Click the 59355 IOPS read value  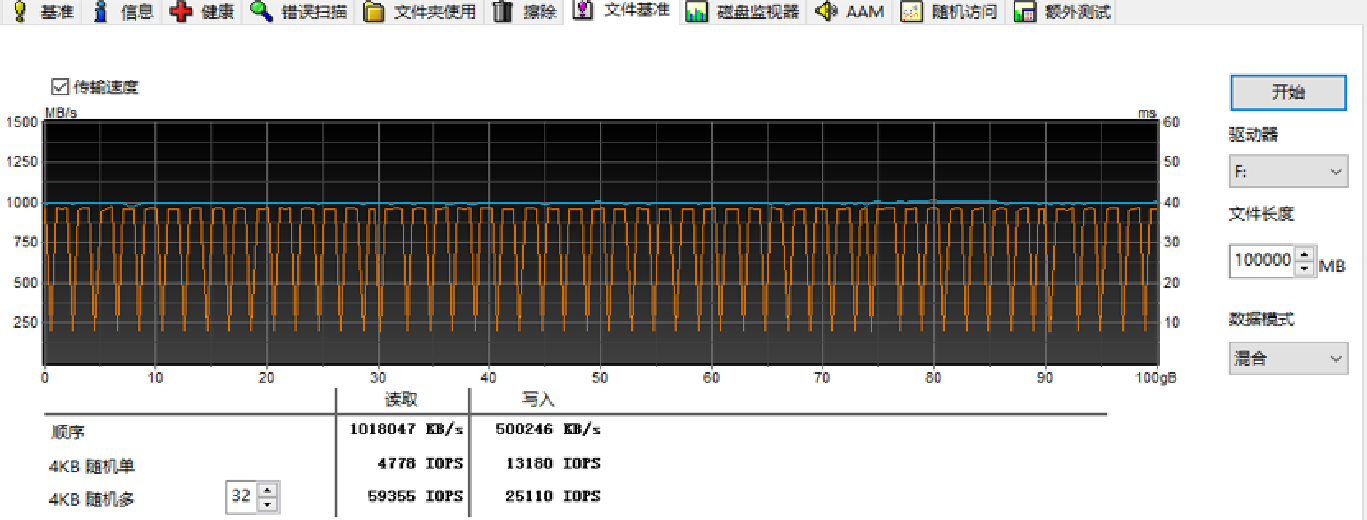click(417, 496)
